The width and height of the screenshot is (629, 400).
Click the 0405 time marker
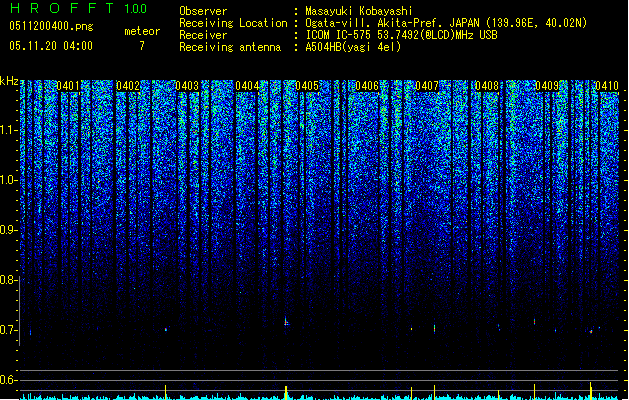point(307,86)
